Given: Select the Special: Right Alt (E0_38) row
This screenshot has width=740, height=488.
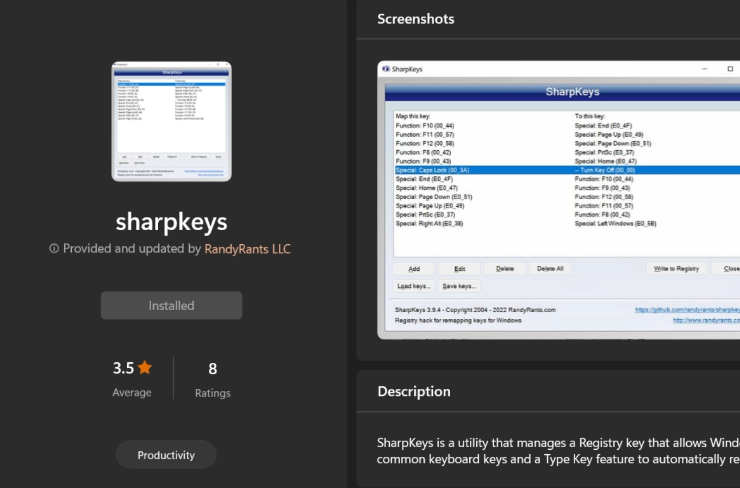Looking at the screenshot, I should (567, 223).
